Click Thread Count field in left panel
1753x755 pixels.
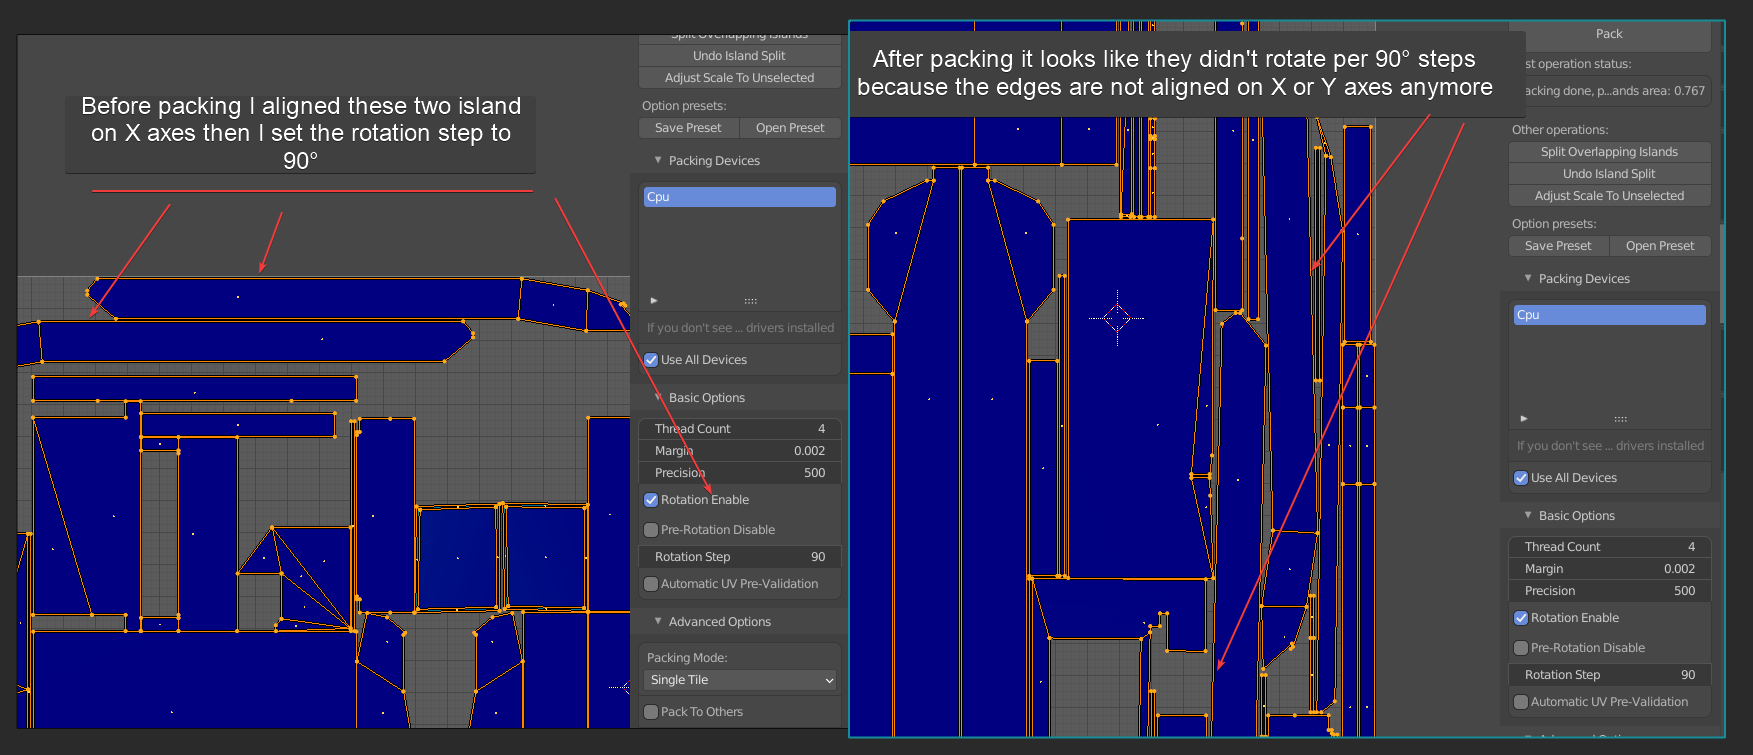739,429
